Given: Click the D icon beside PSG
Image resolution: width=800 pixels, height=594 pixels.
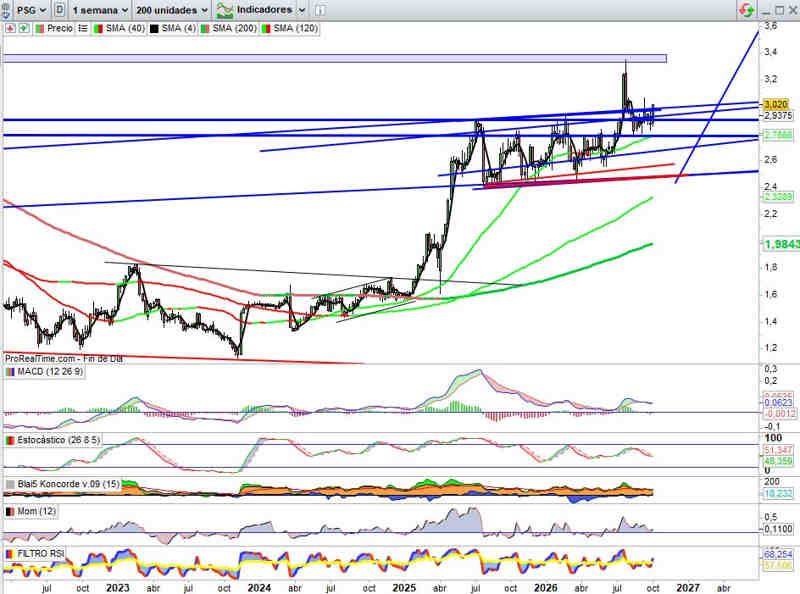Looking at the screenshot, I should tap(59, 10).
